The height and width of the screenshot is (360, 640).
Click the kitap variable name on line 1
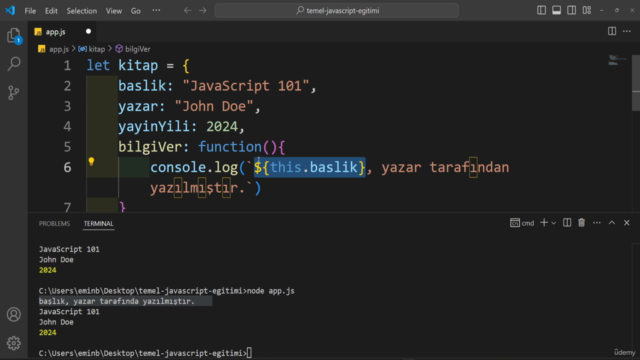click(138, 66)
